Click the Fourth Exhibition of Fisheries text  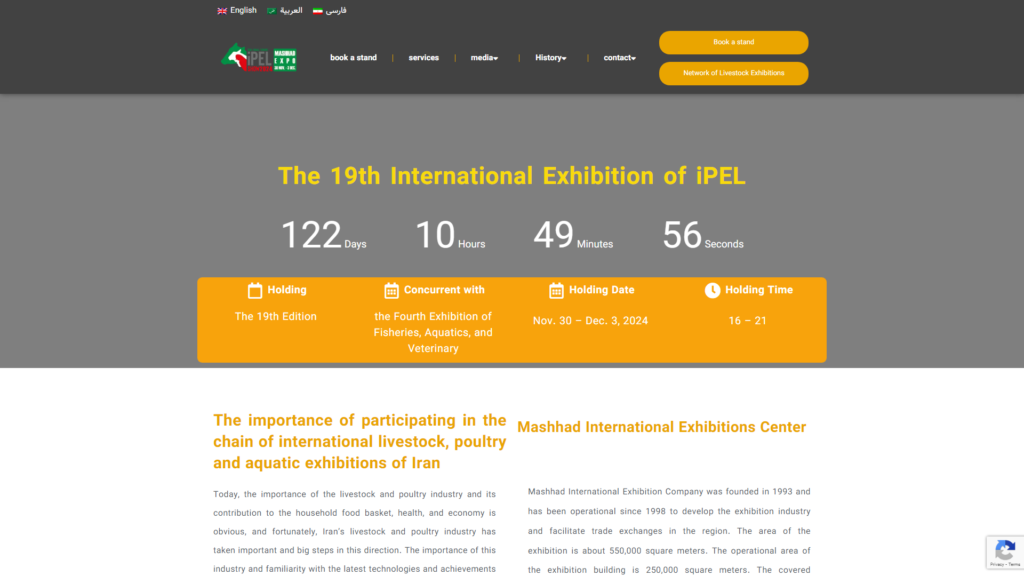[x=433, y=332]
